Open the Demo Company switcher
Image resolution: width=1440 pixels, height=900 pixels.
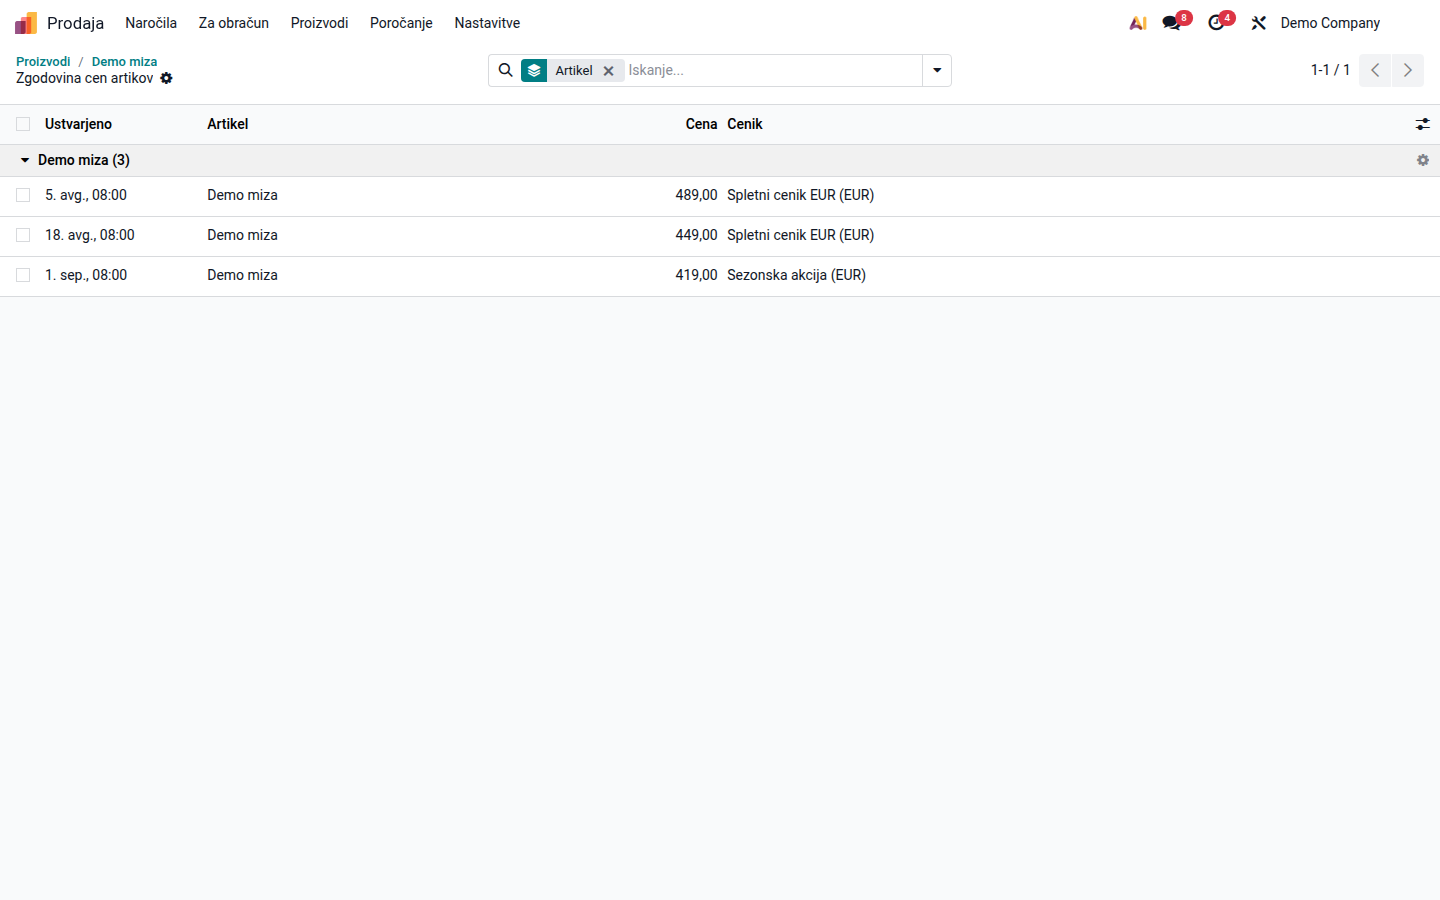1330,23
